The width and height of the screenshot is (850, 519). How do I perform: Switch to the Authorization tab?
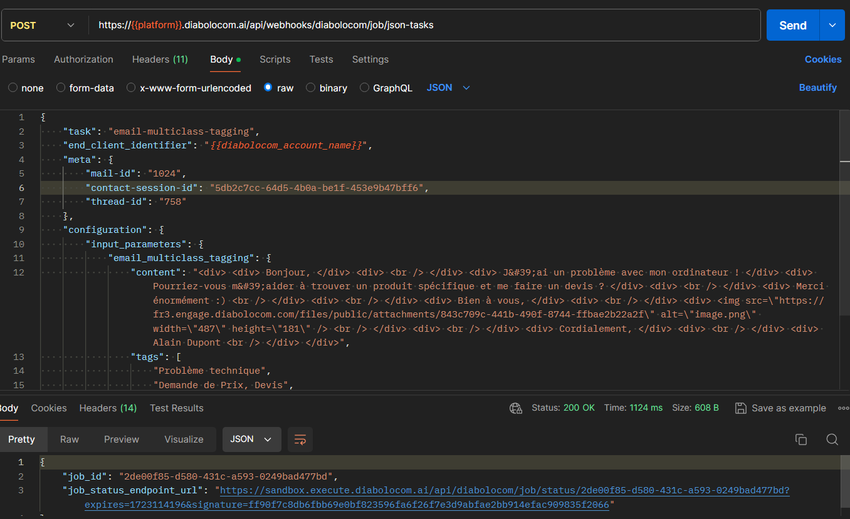click(x=83, y=60)
